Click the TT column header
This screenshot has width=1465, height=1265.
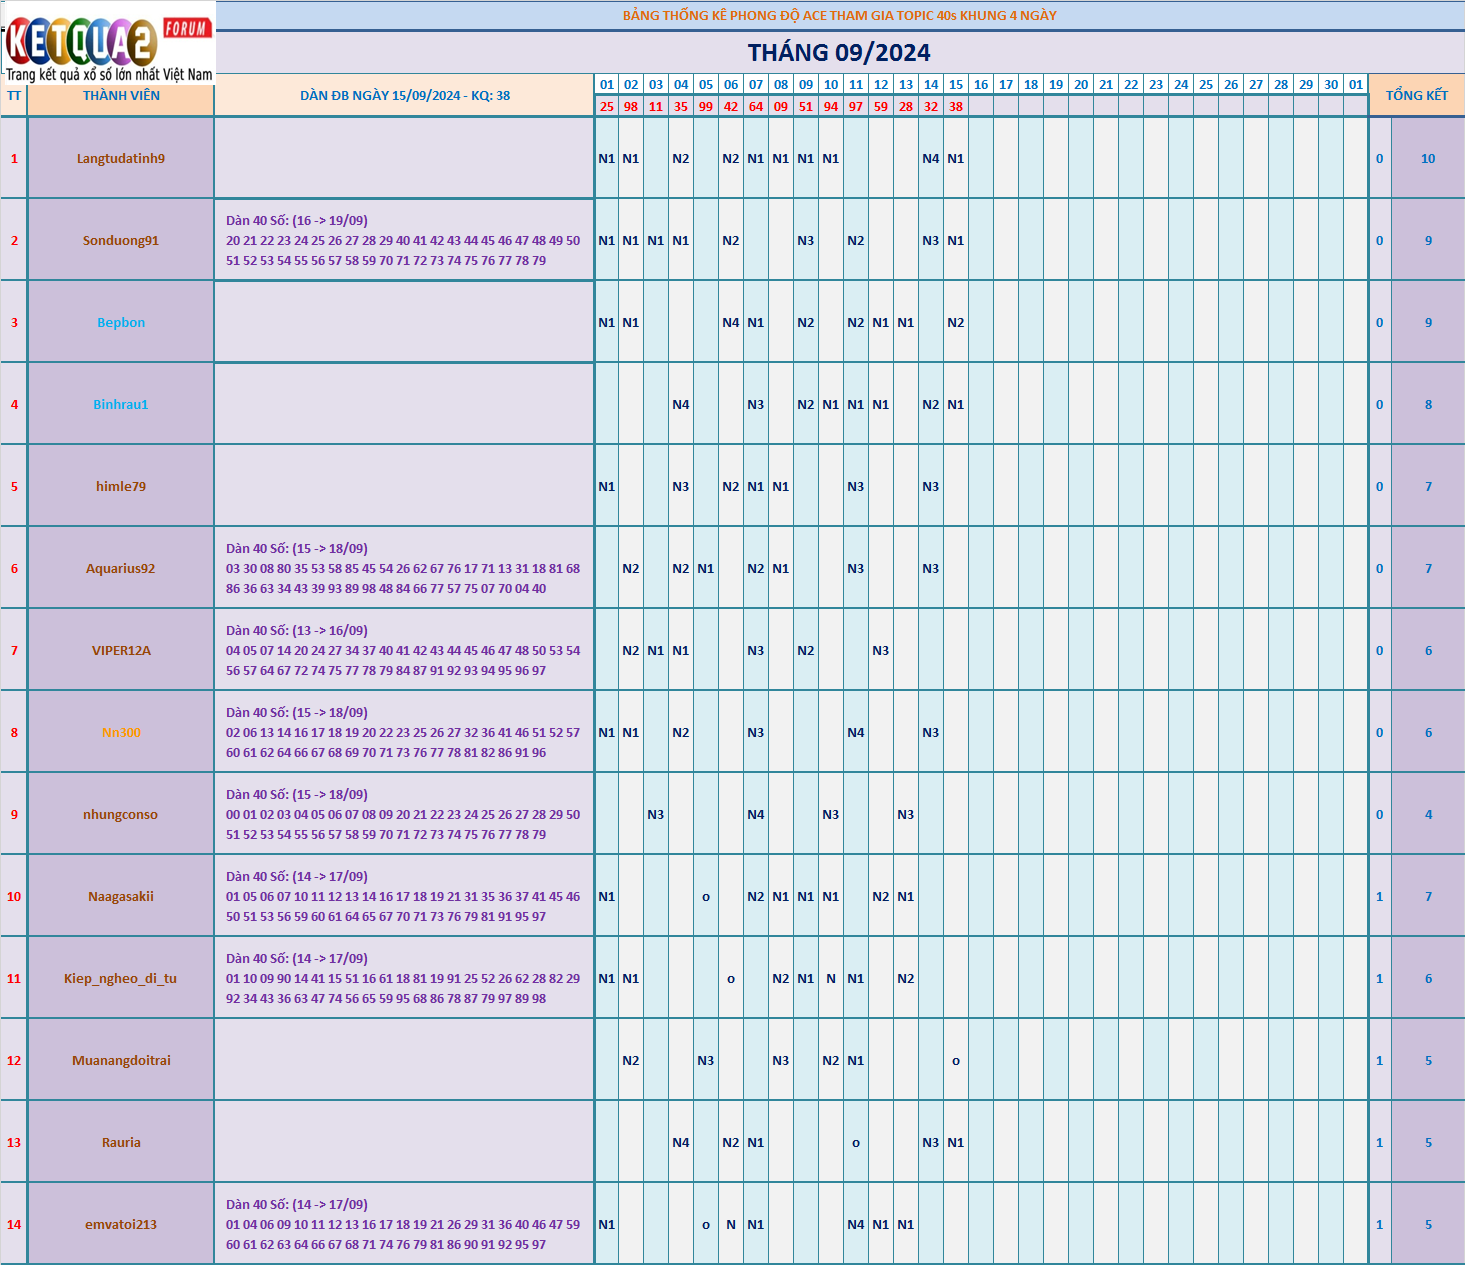14,96
